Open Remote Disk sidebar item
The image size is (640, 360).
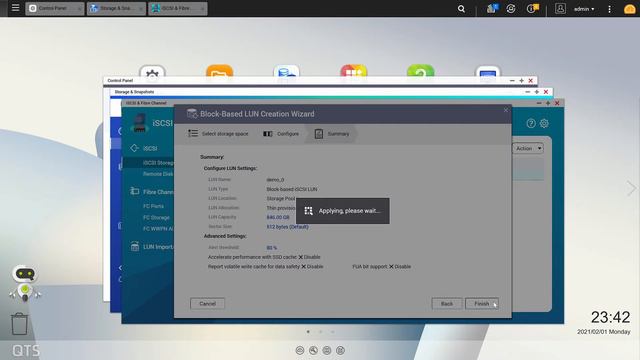pos(158,174)
